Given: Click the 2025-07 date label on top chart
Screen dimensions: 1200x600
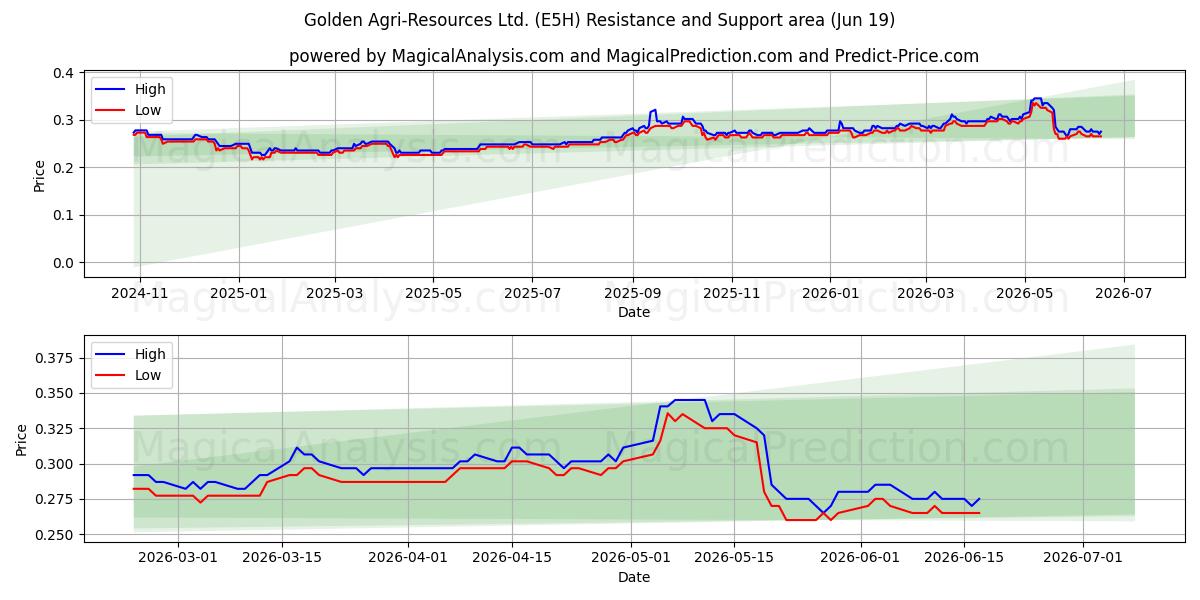Looking at the screenshot, I should (x=533, y=293).
